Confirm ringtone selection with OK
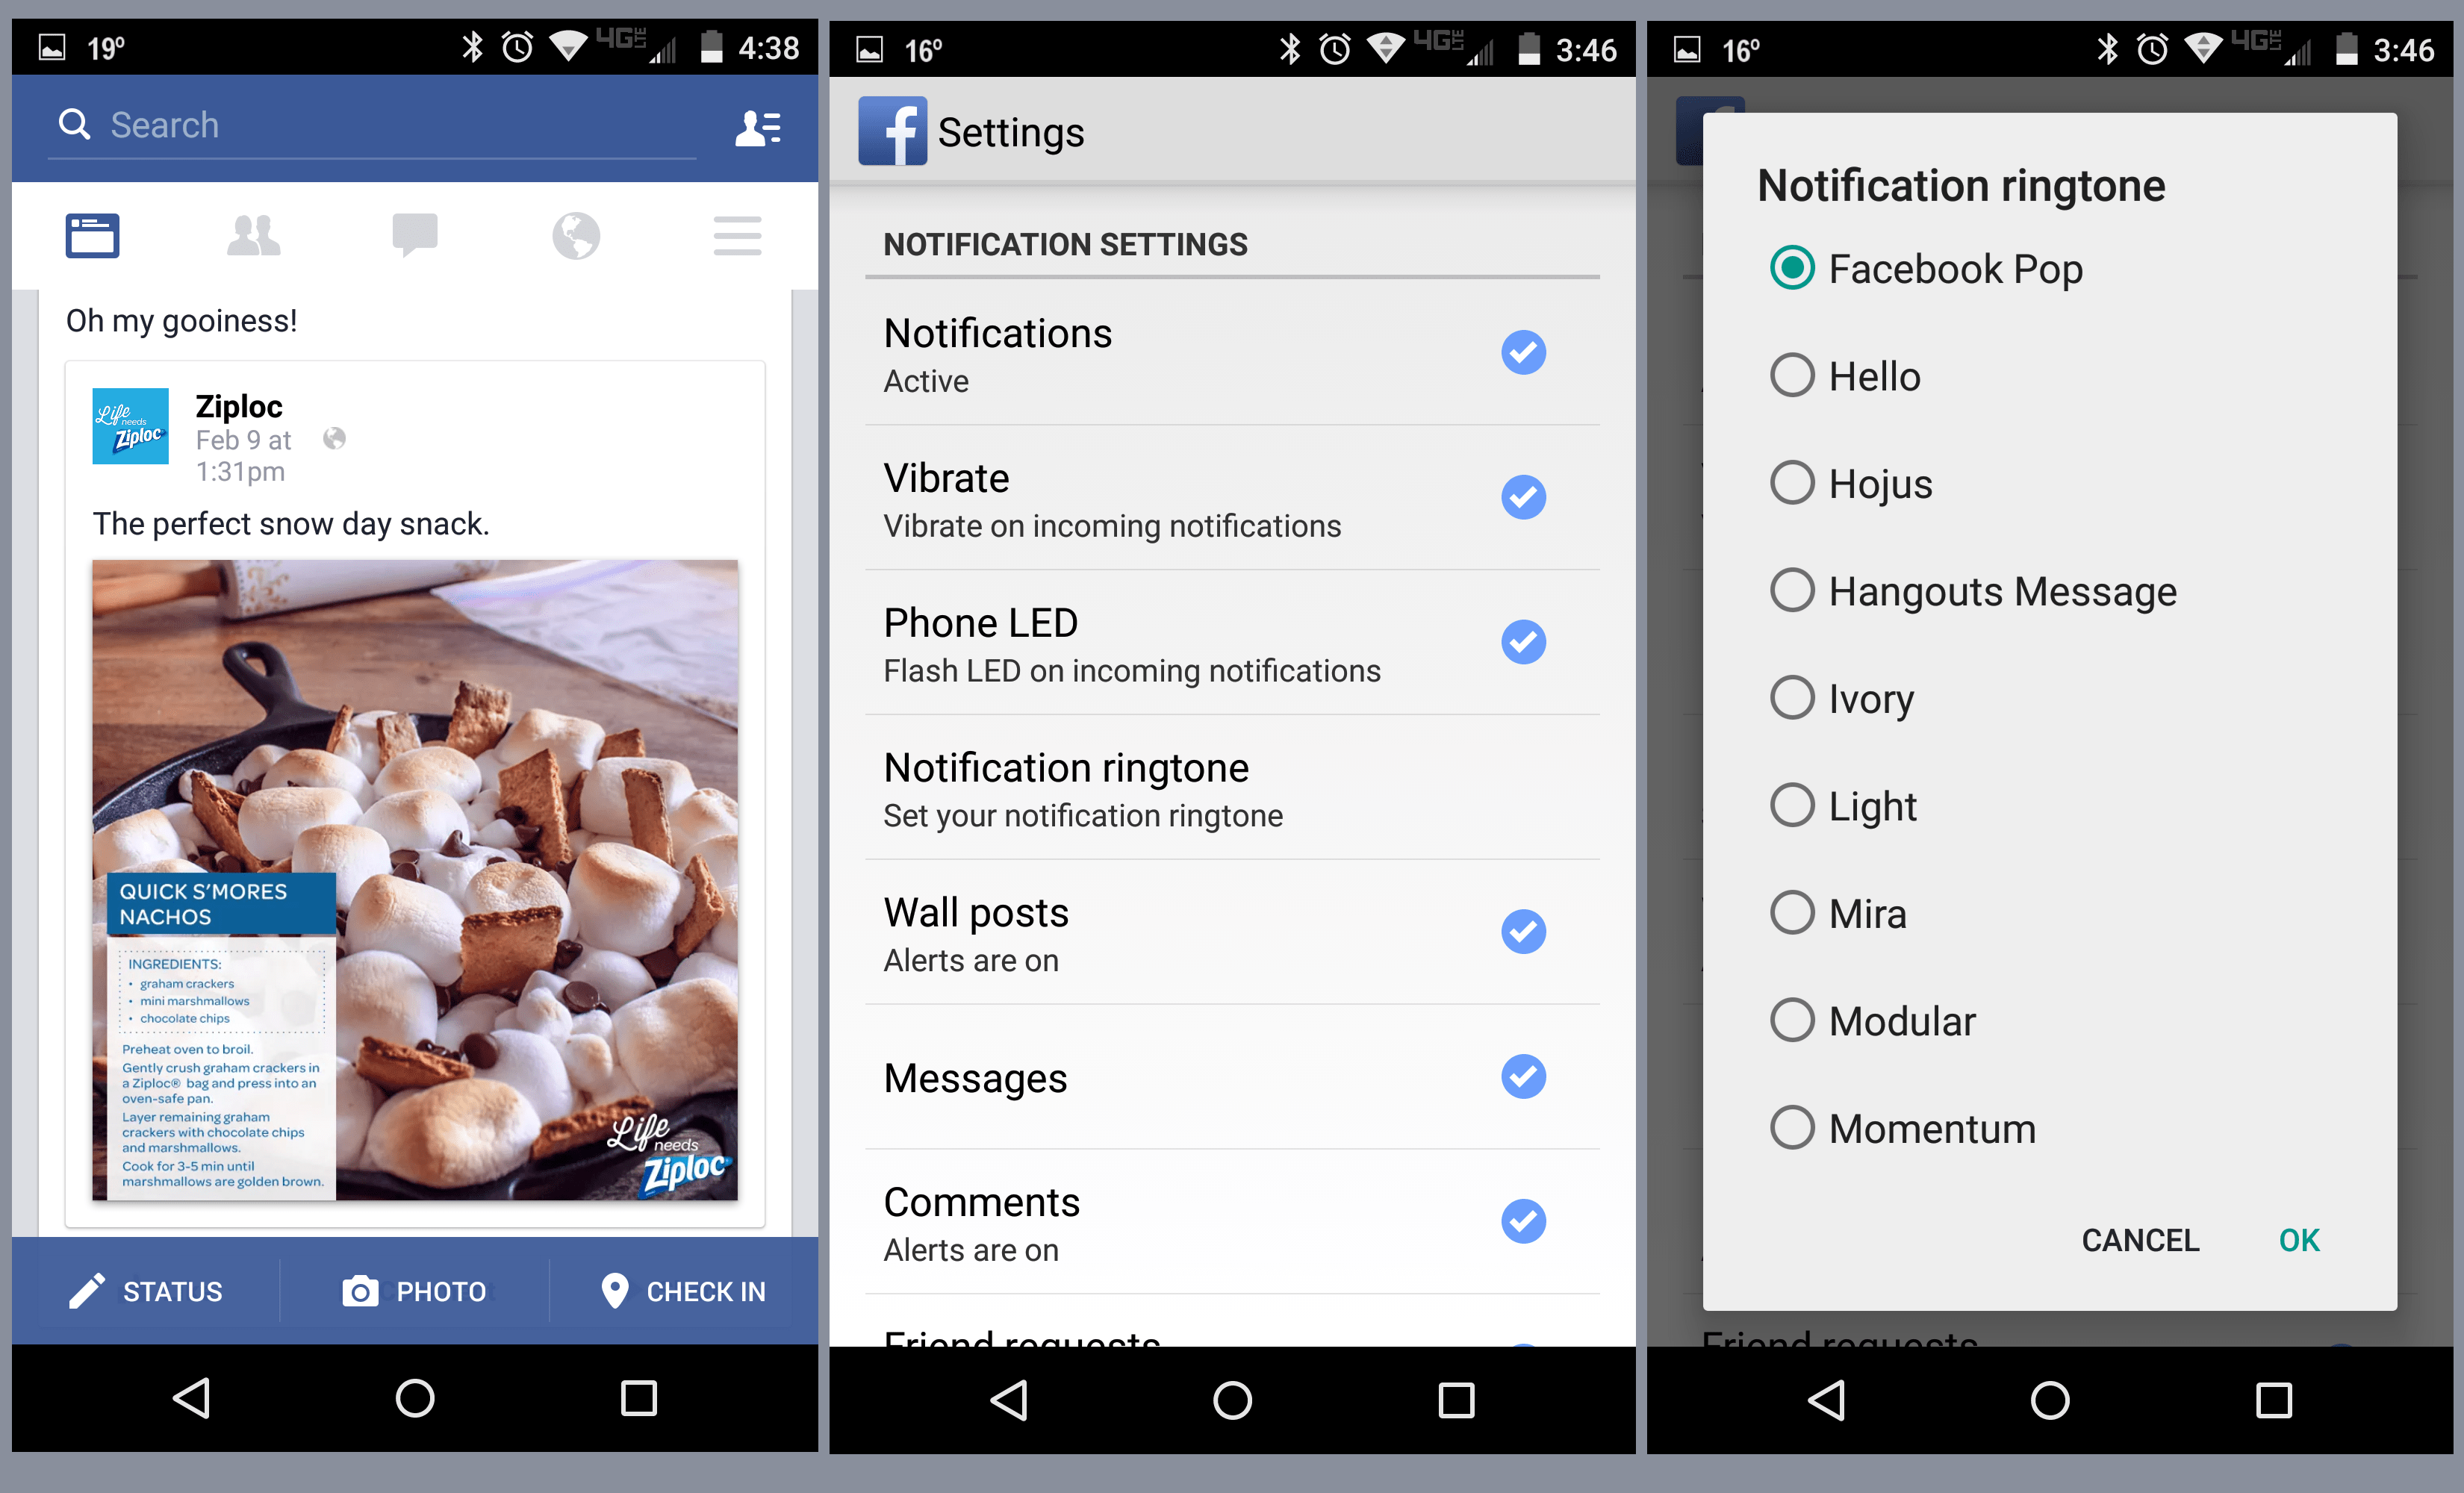 click(2298, 1240)
